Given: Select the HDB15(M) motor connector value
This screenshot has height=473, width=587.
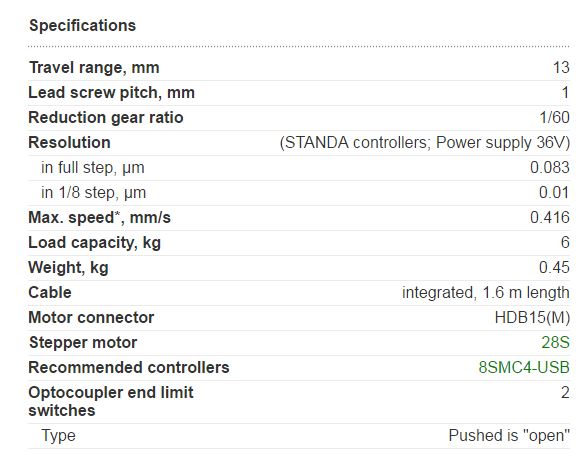Looking at the screenshot, I should 532,318.
